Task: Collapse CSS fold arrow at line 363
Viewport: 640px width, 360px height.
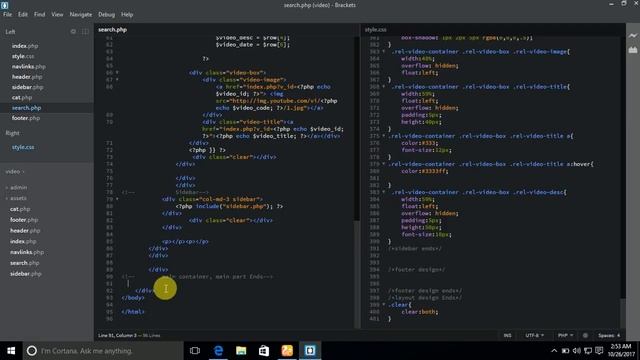Action: [x=384, y=52]
